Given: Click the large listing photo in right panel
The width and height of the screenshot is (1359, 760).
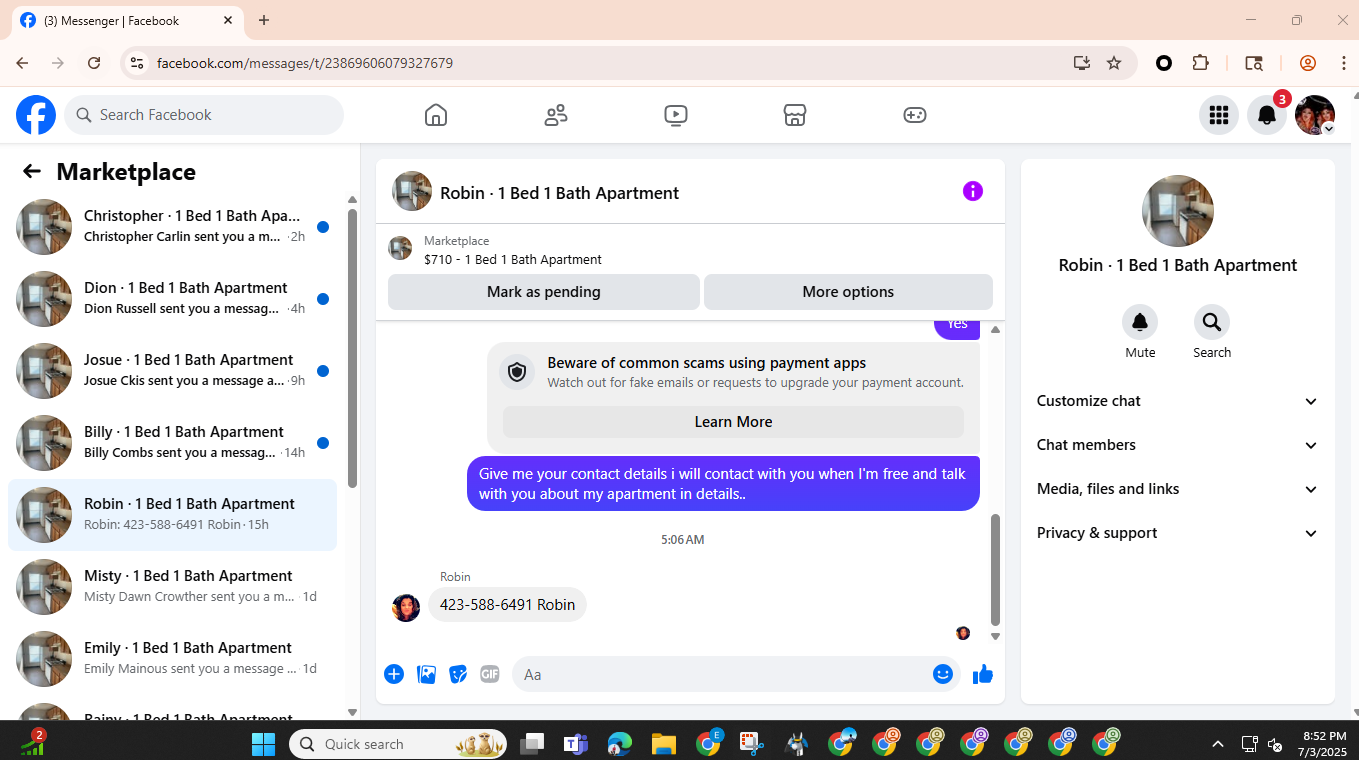Looking at the screenshot, I should (1178, 211).
